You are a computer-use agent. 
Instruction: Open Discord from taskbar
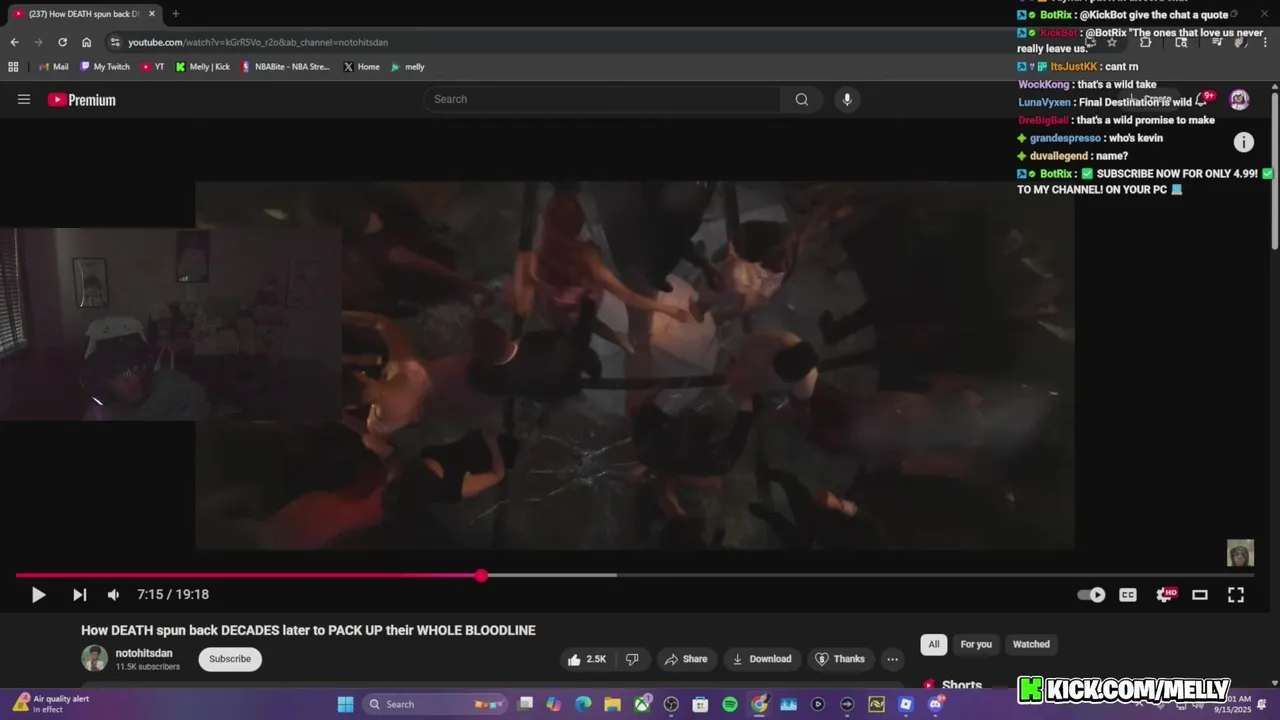936,704
